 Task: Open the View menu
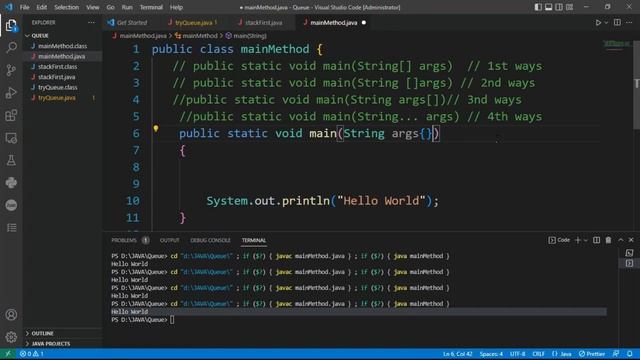(93, 7)
